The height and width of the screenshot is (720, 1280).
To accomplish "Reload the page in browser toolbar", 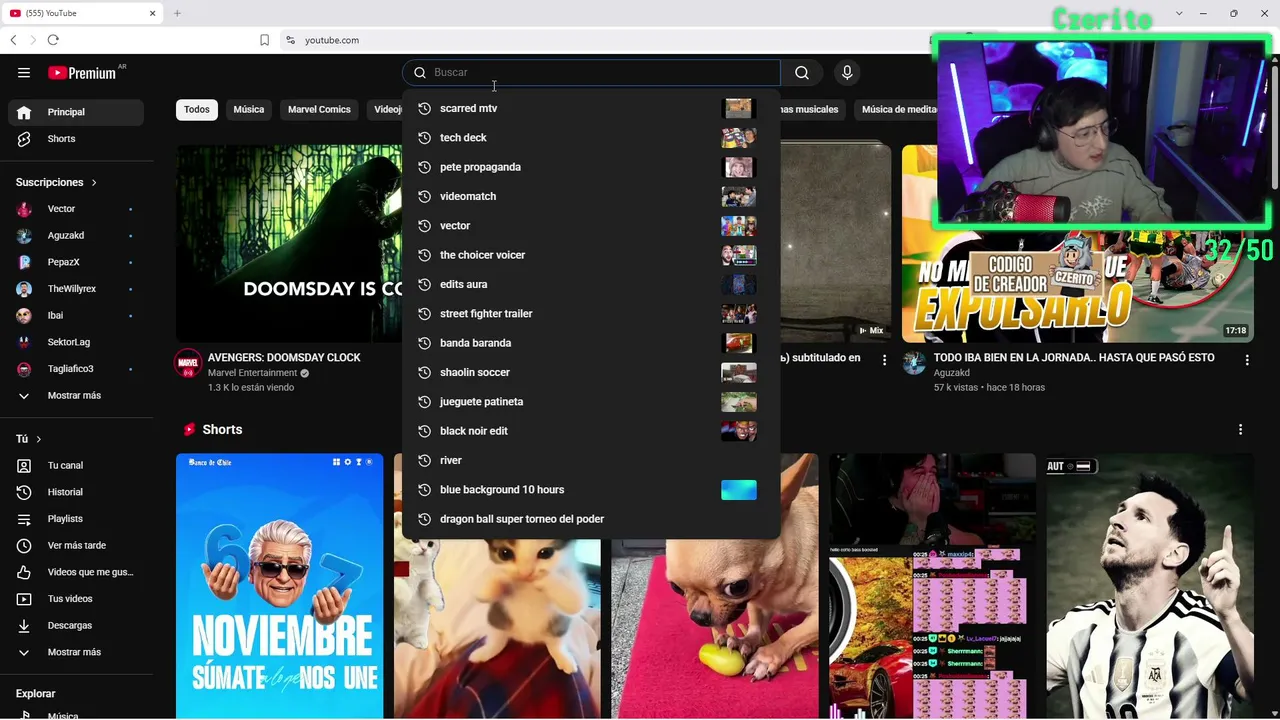I will [x=53, y=40].
